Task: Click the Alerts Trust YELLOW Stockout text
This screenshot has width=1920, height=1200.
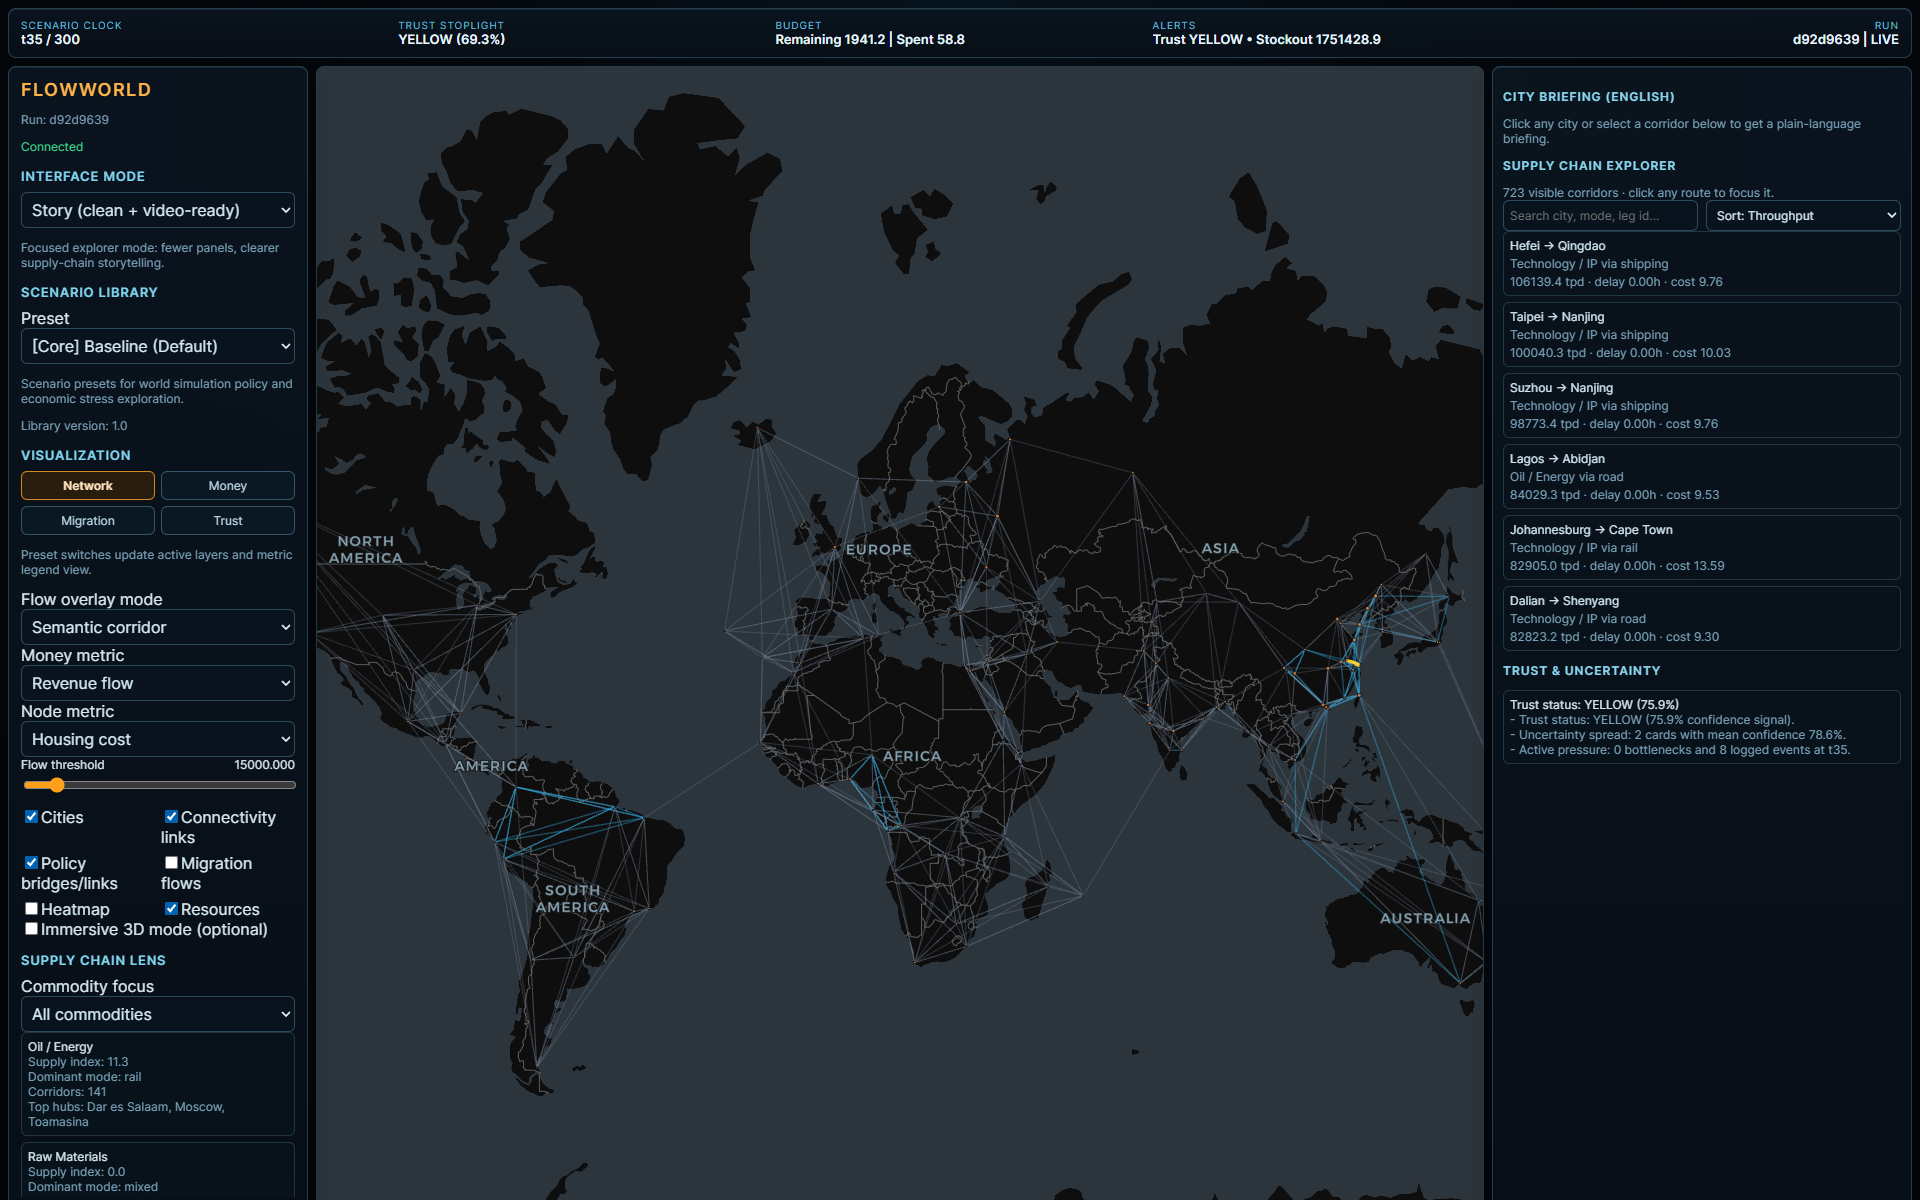Action: 1266,40
